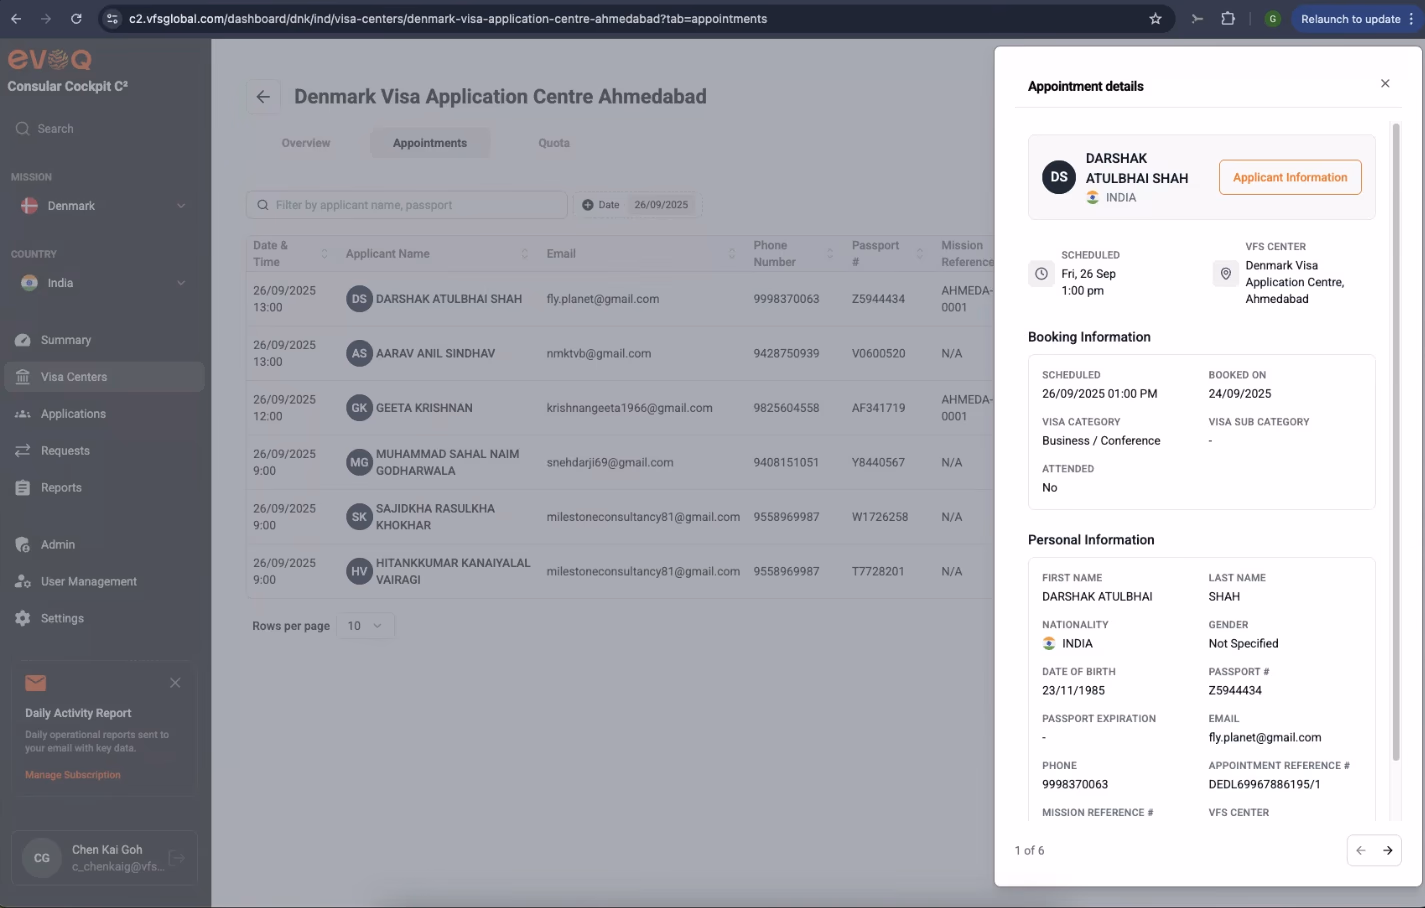
Task: Switch to the Quota tab
Action: point(554,143)
